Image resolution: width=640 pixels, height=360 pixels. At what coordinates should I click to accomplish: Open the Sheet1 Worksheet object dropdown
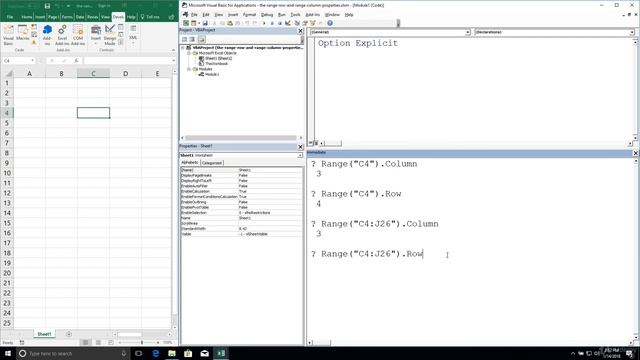(300, 156)
